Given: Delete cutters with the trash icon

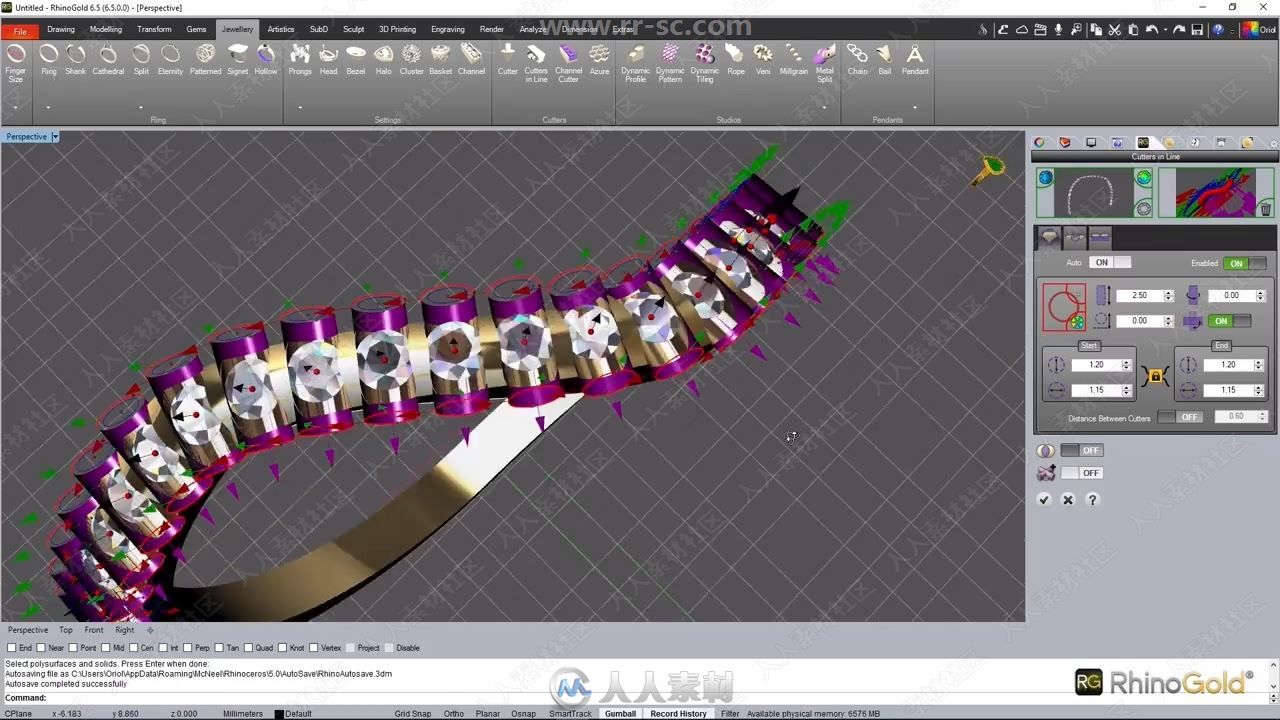Looking at the screenshot, I should coord(1265,209).
